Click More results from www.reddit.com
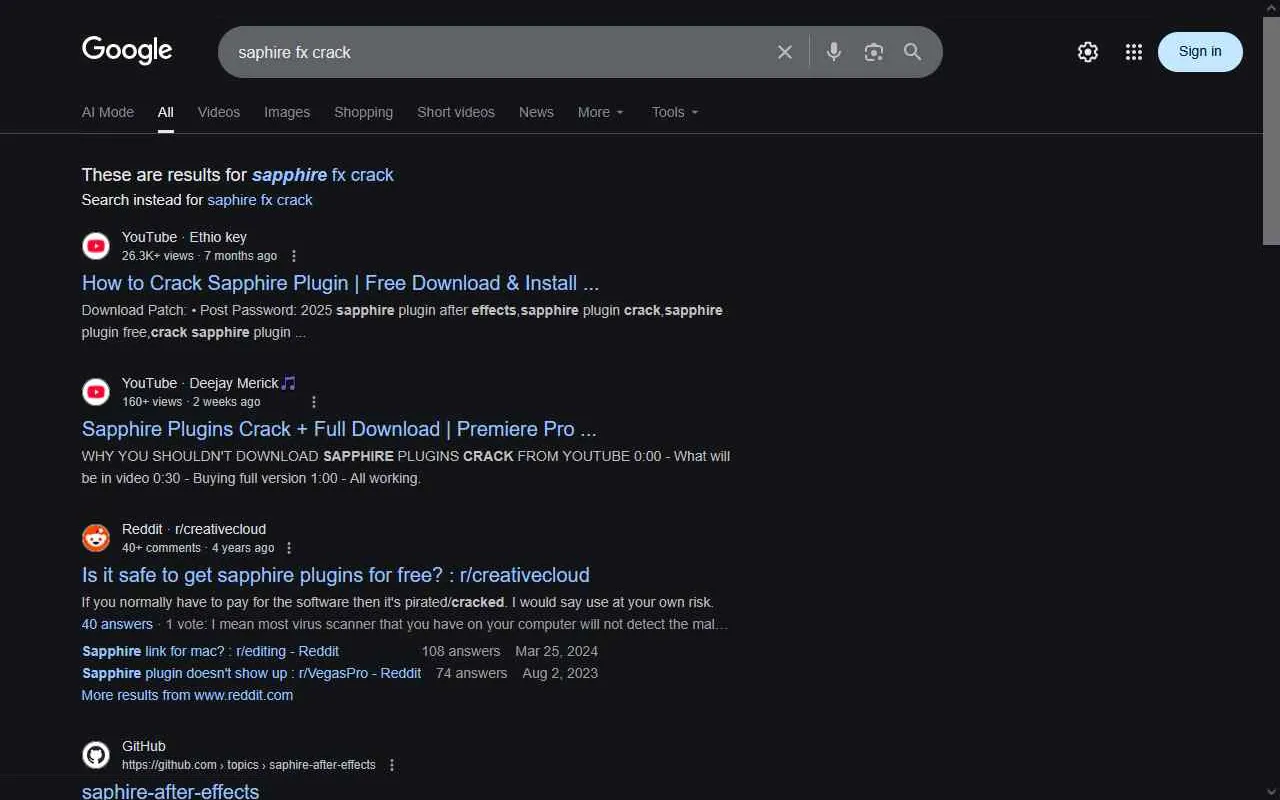Screen dimensions: 1280x800 (187, 695)
